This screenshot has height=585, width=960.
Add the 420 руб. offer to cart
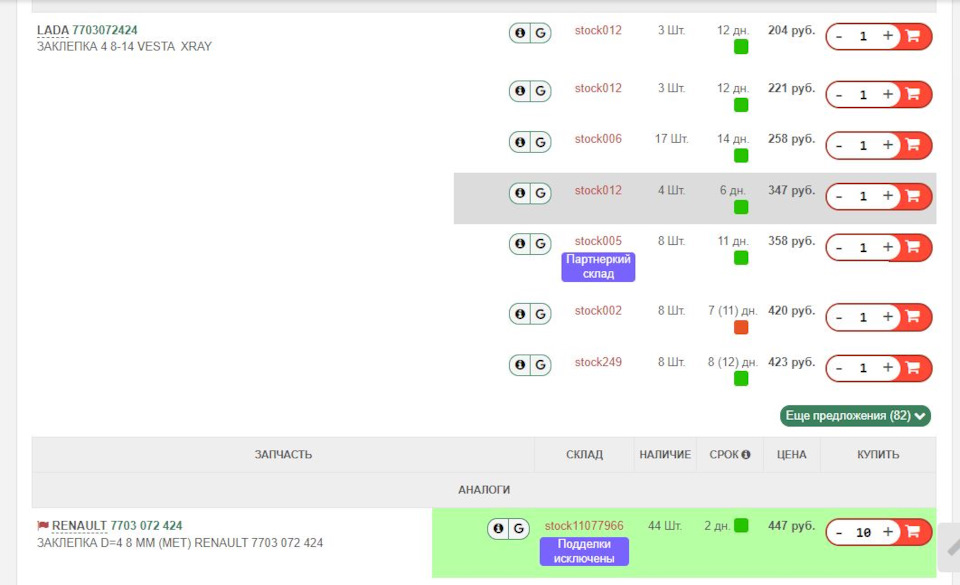point(913,317)
